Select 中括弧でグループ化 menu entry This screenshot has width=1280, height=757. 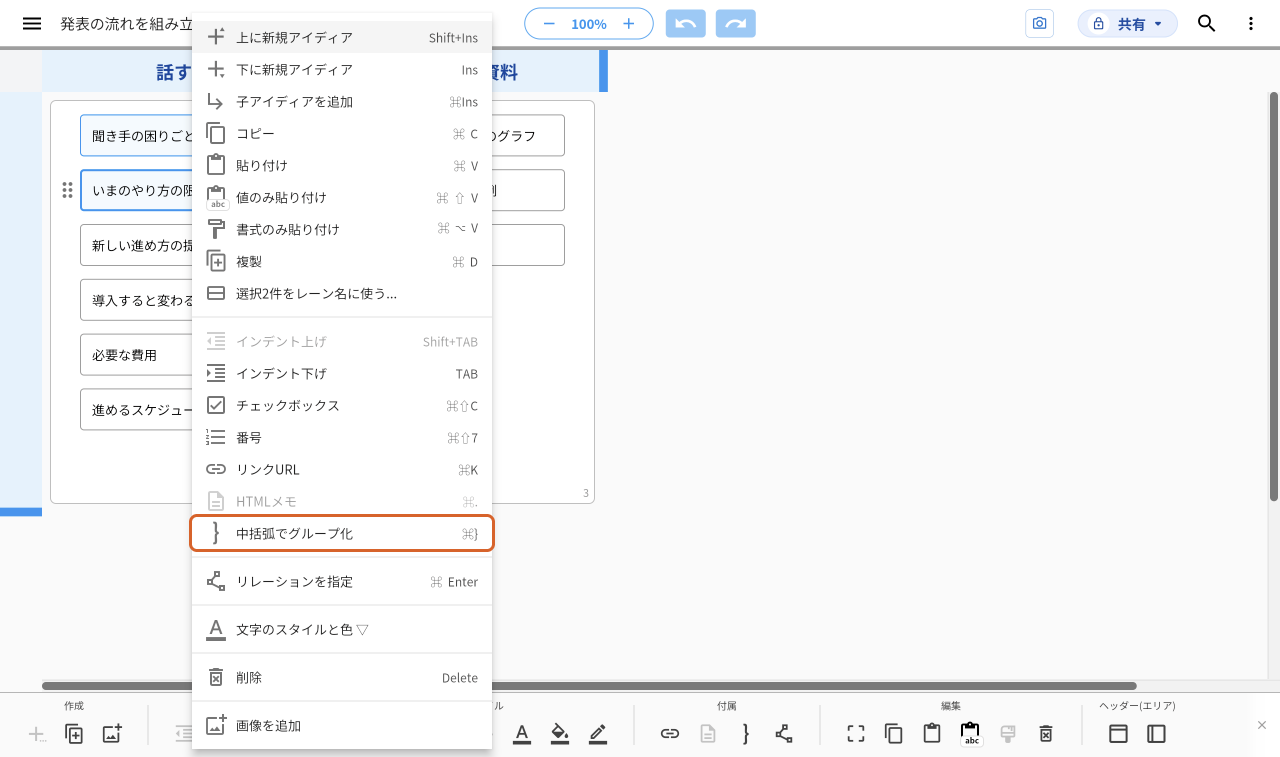click(342, 533)
